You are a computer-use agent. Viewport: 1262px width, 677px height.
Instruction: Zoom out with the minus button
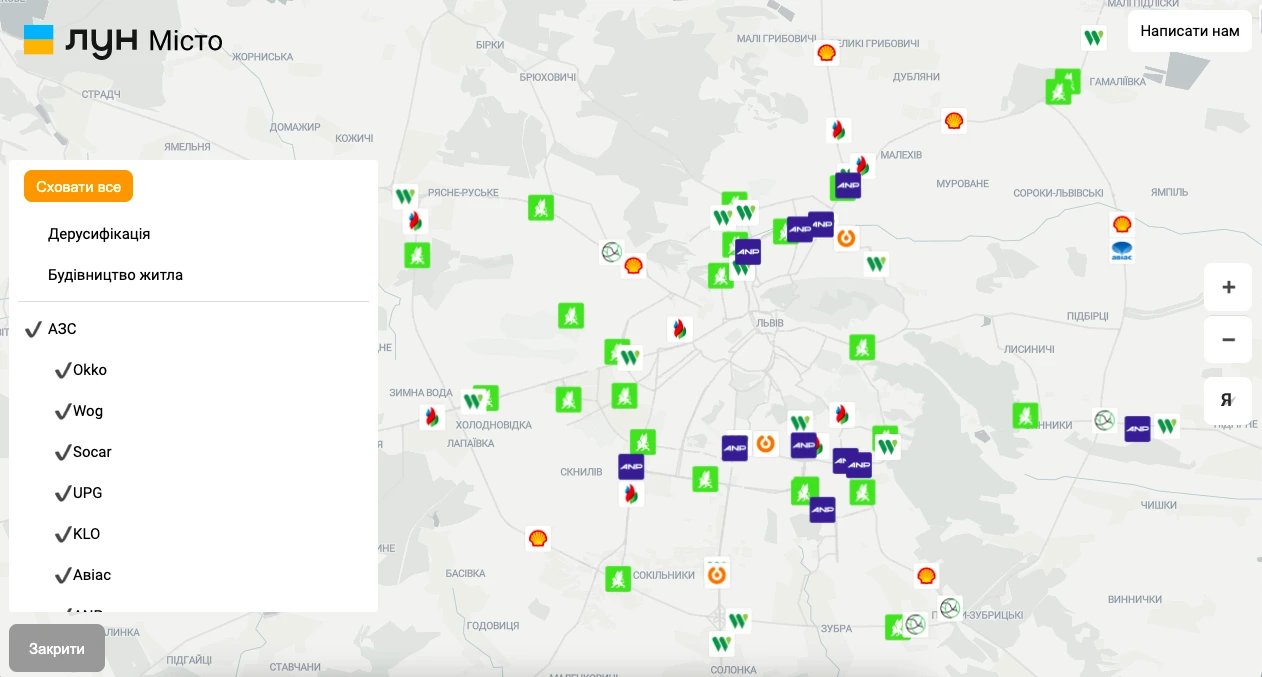(1228, 340)
